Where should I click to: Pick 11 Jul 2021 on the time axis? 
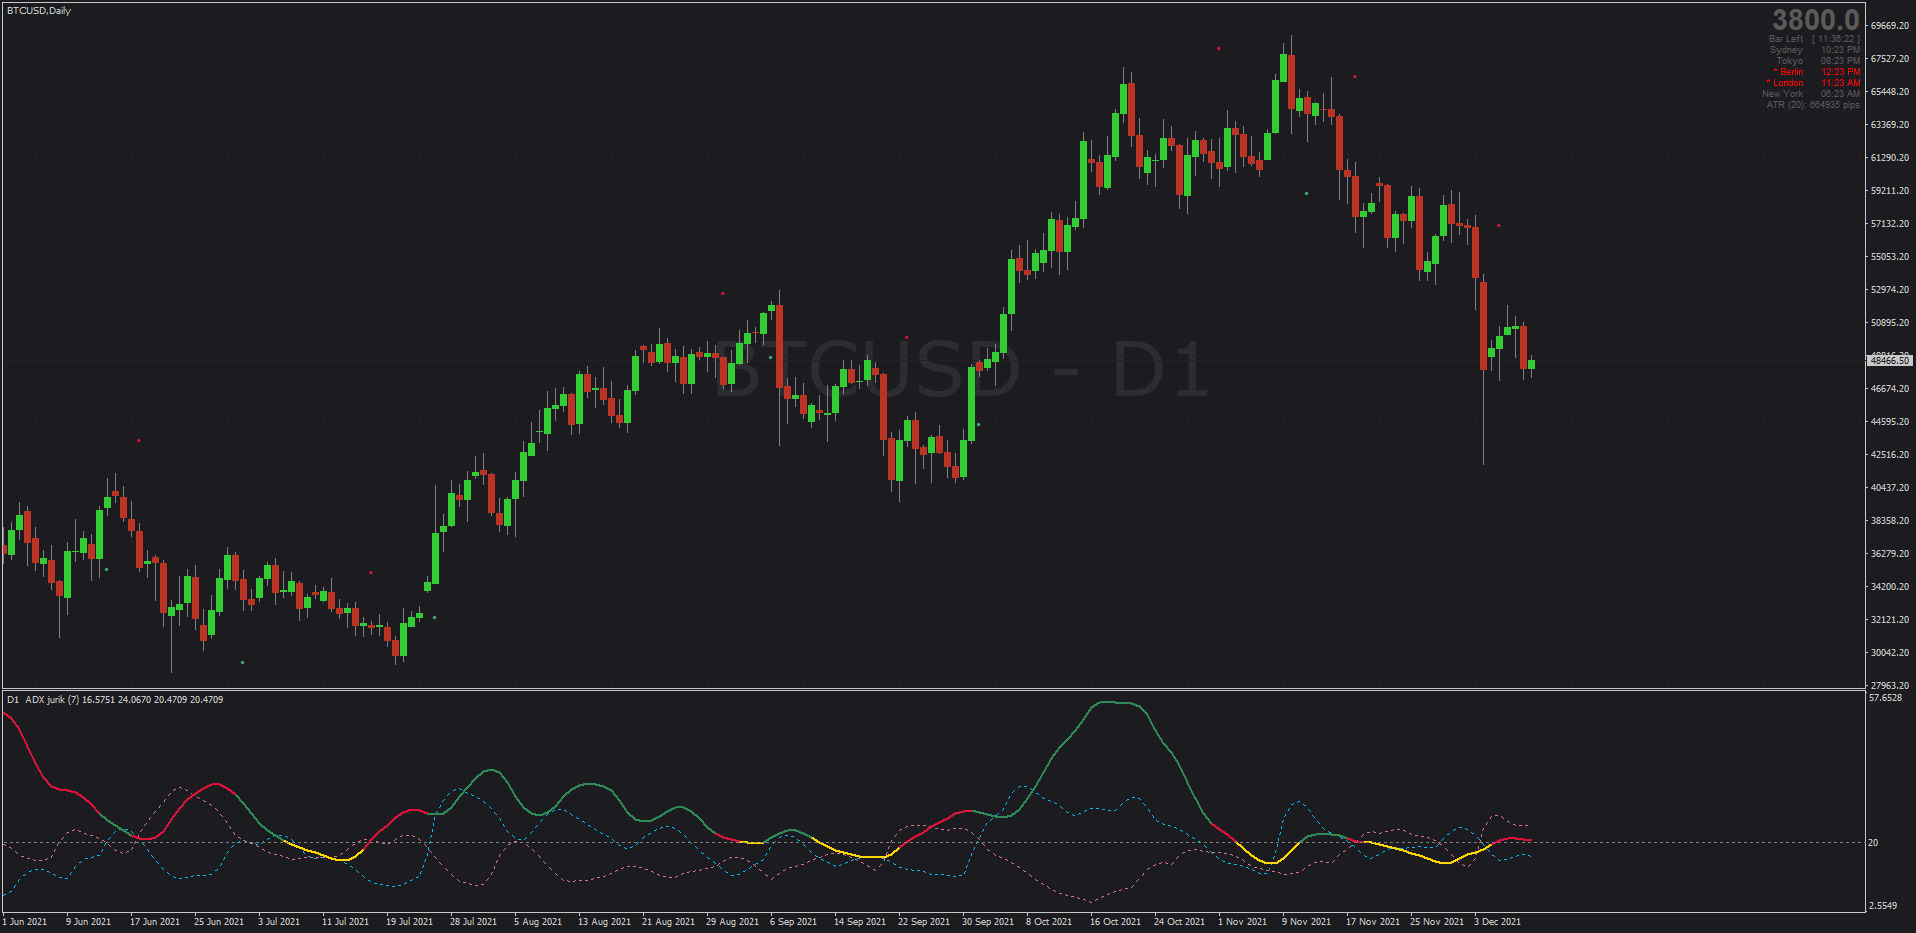point(345,922)
